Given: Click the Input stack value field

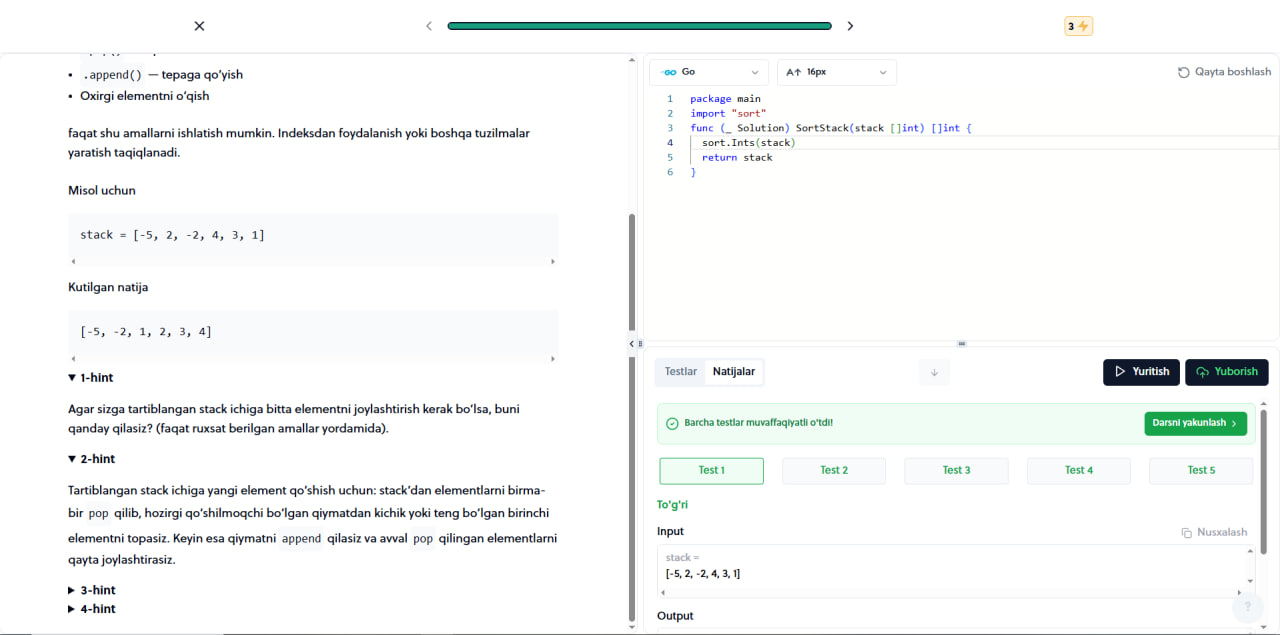Looking at the screenshot, I should (956, 572).
